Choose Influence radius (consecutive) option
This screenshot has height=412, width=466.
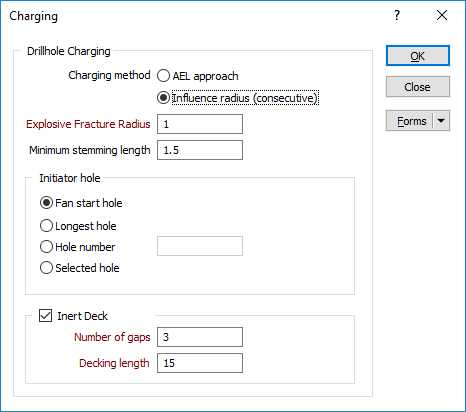click(x=163, y=98)
